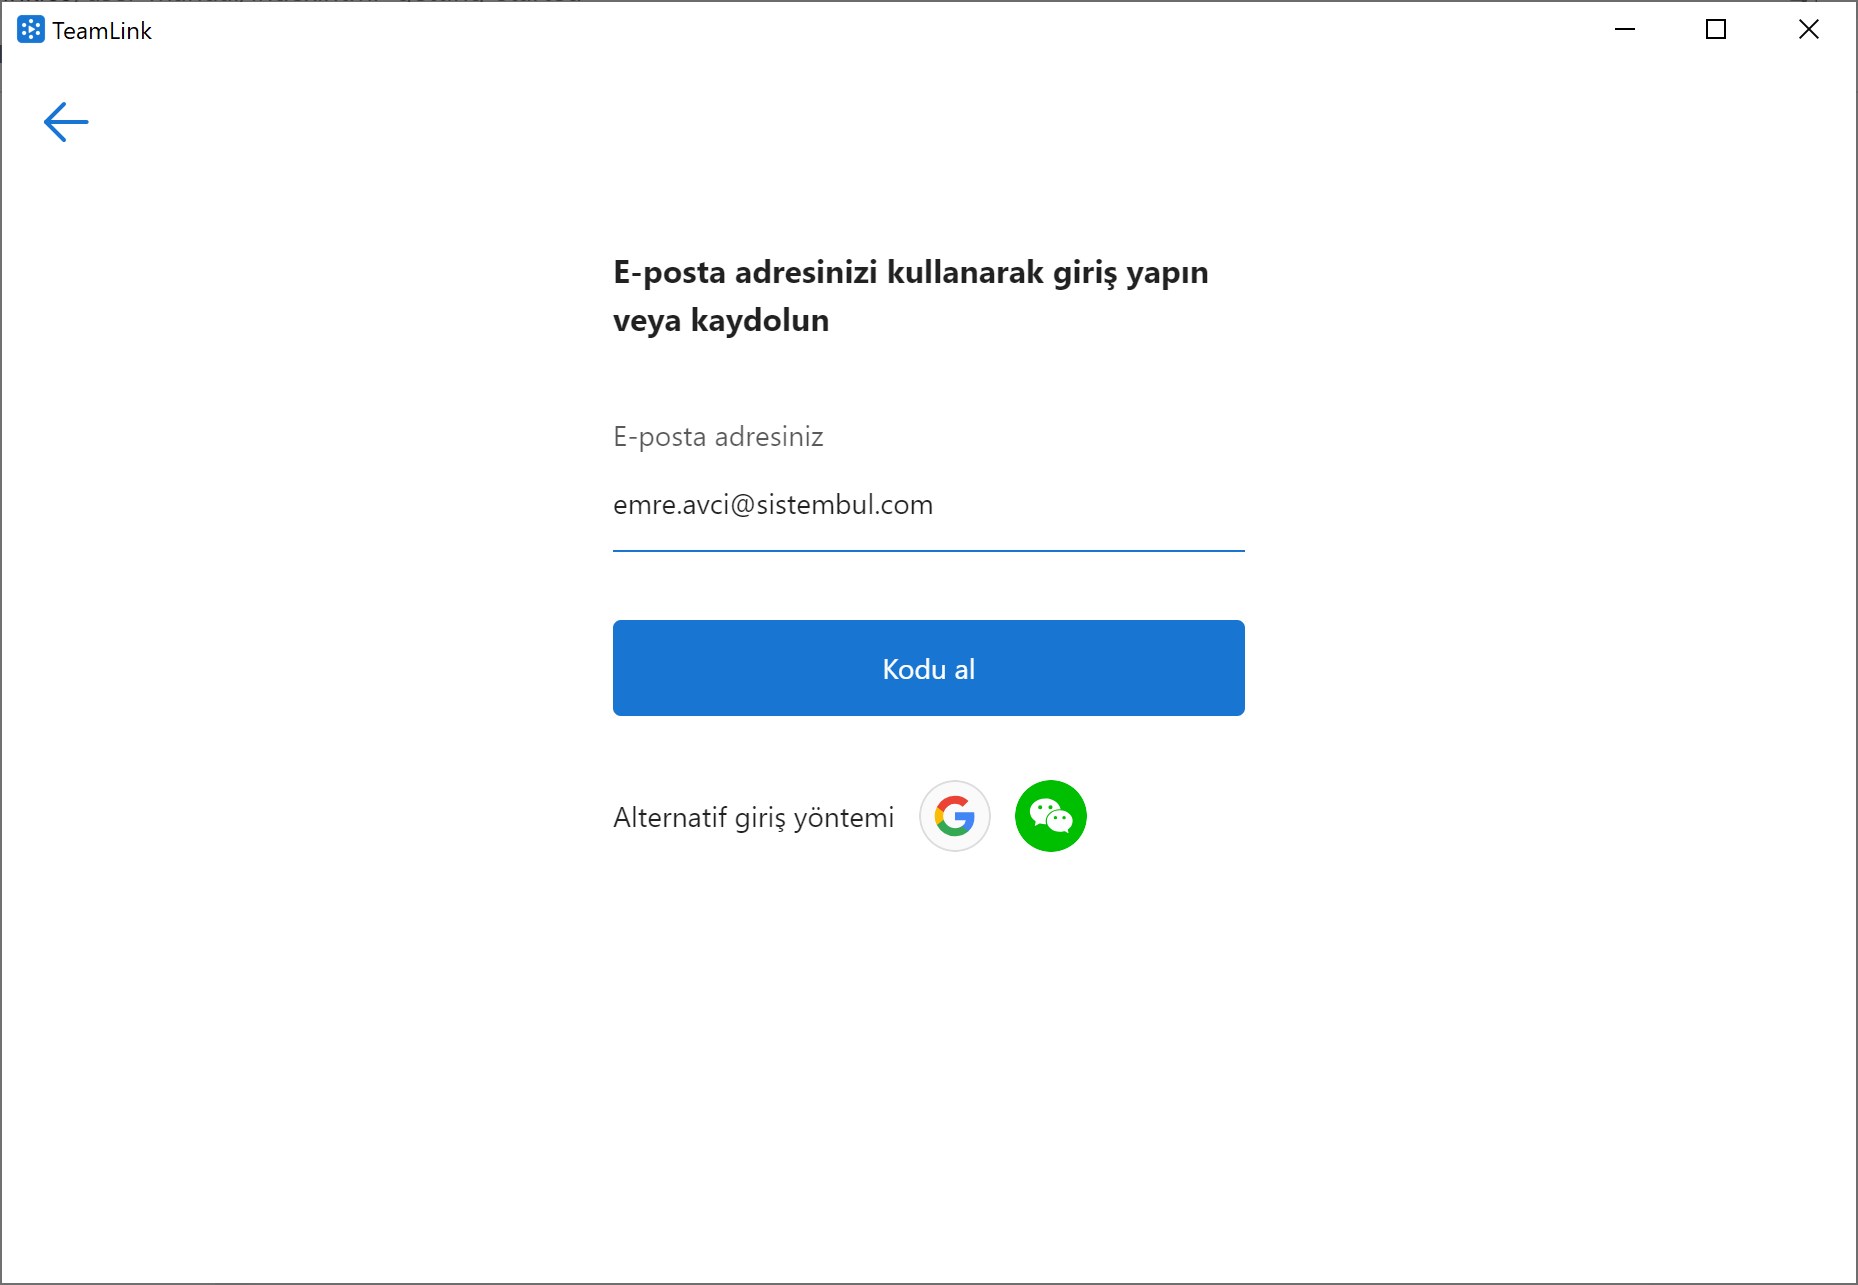This screenshot has height=1285, width=1858.
Task: Close the TeamLink window
Action: [x=1809, y=30]
